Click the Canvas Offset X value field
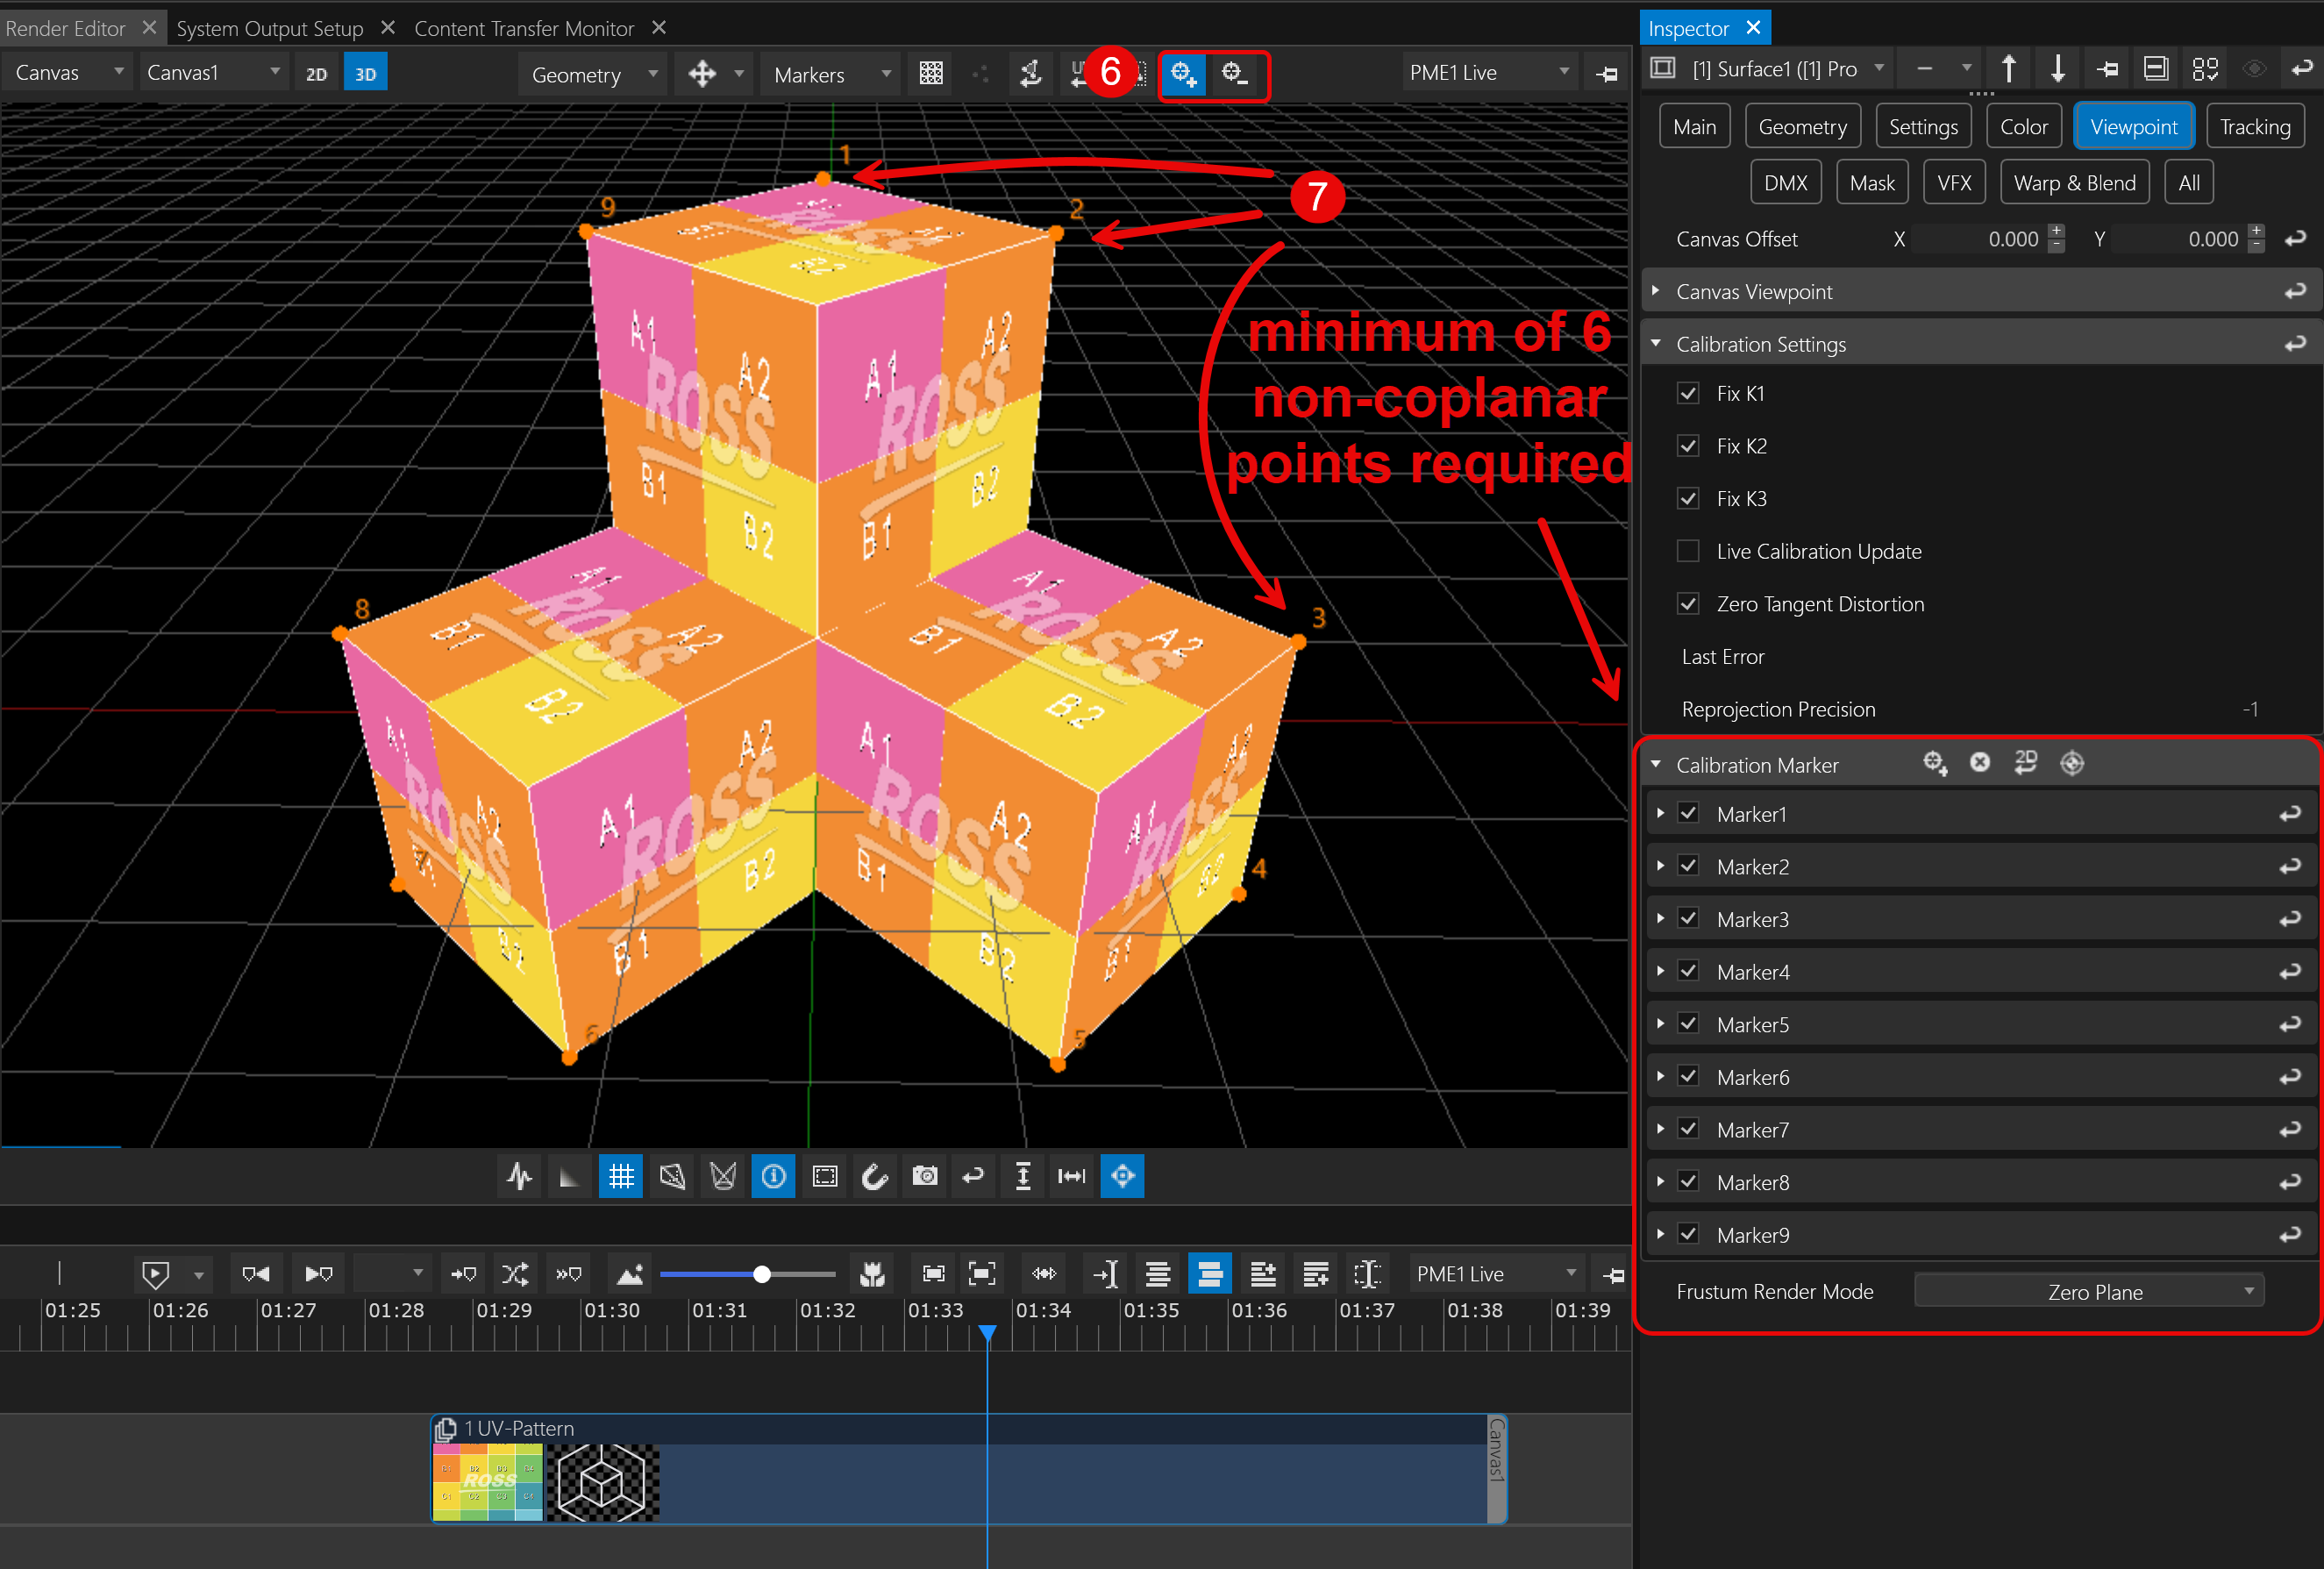 click(1978, 239)
